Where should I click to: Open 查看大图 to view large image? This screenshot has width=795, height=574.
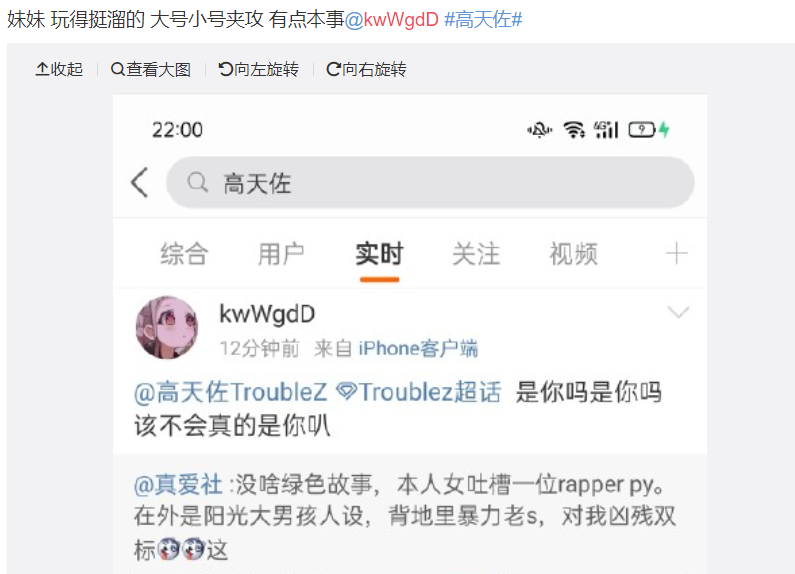[151, 69]
